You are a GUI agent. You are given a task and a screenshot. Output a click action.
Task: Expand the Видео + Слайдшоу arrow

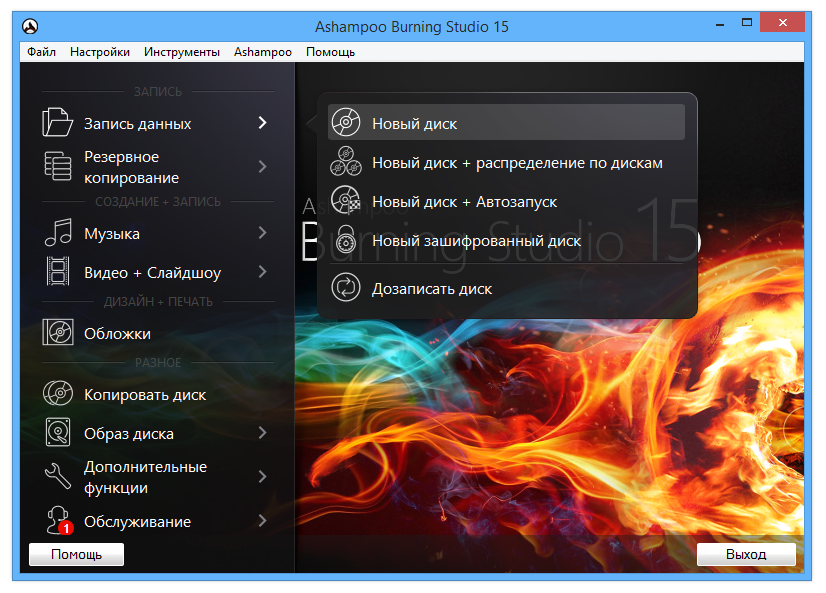point(262,272)
